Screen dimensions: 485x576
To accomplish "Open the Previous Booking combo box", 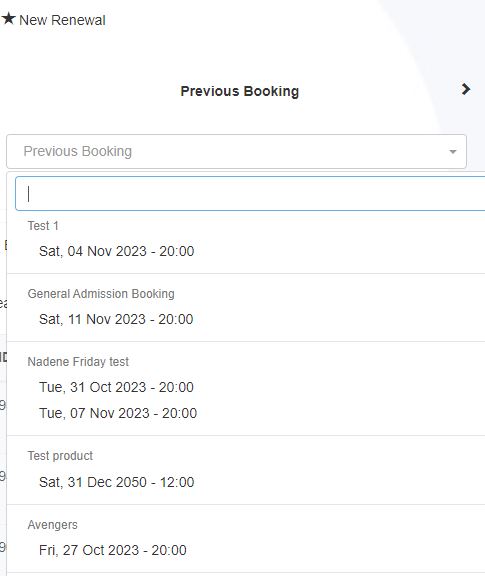I will coord(236,151).
